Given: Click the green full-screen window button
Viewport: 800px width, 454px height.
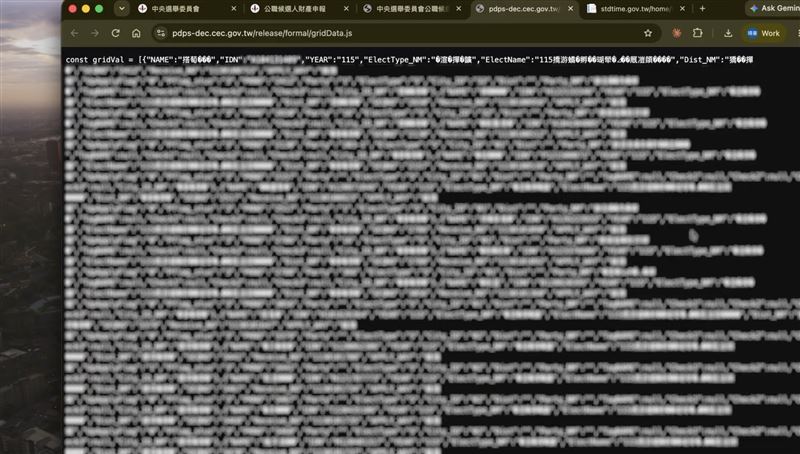Looking at the screenshot, I should pos(99,9).
